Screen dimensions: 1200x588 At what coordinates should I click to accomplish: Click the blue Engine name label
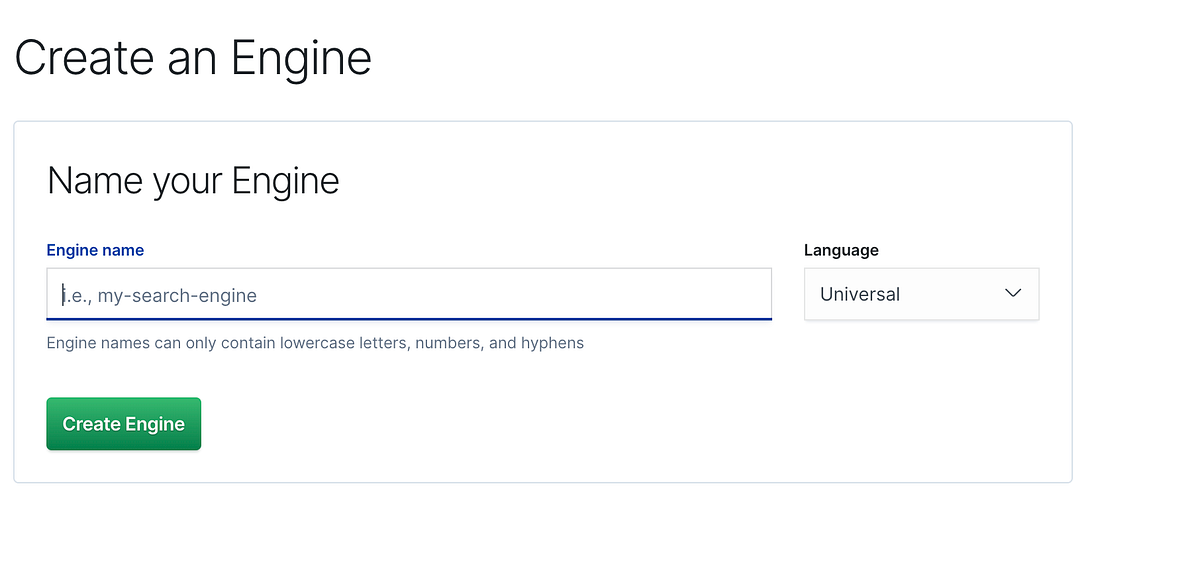(x=95, y=250)
